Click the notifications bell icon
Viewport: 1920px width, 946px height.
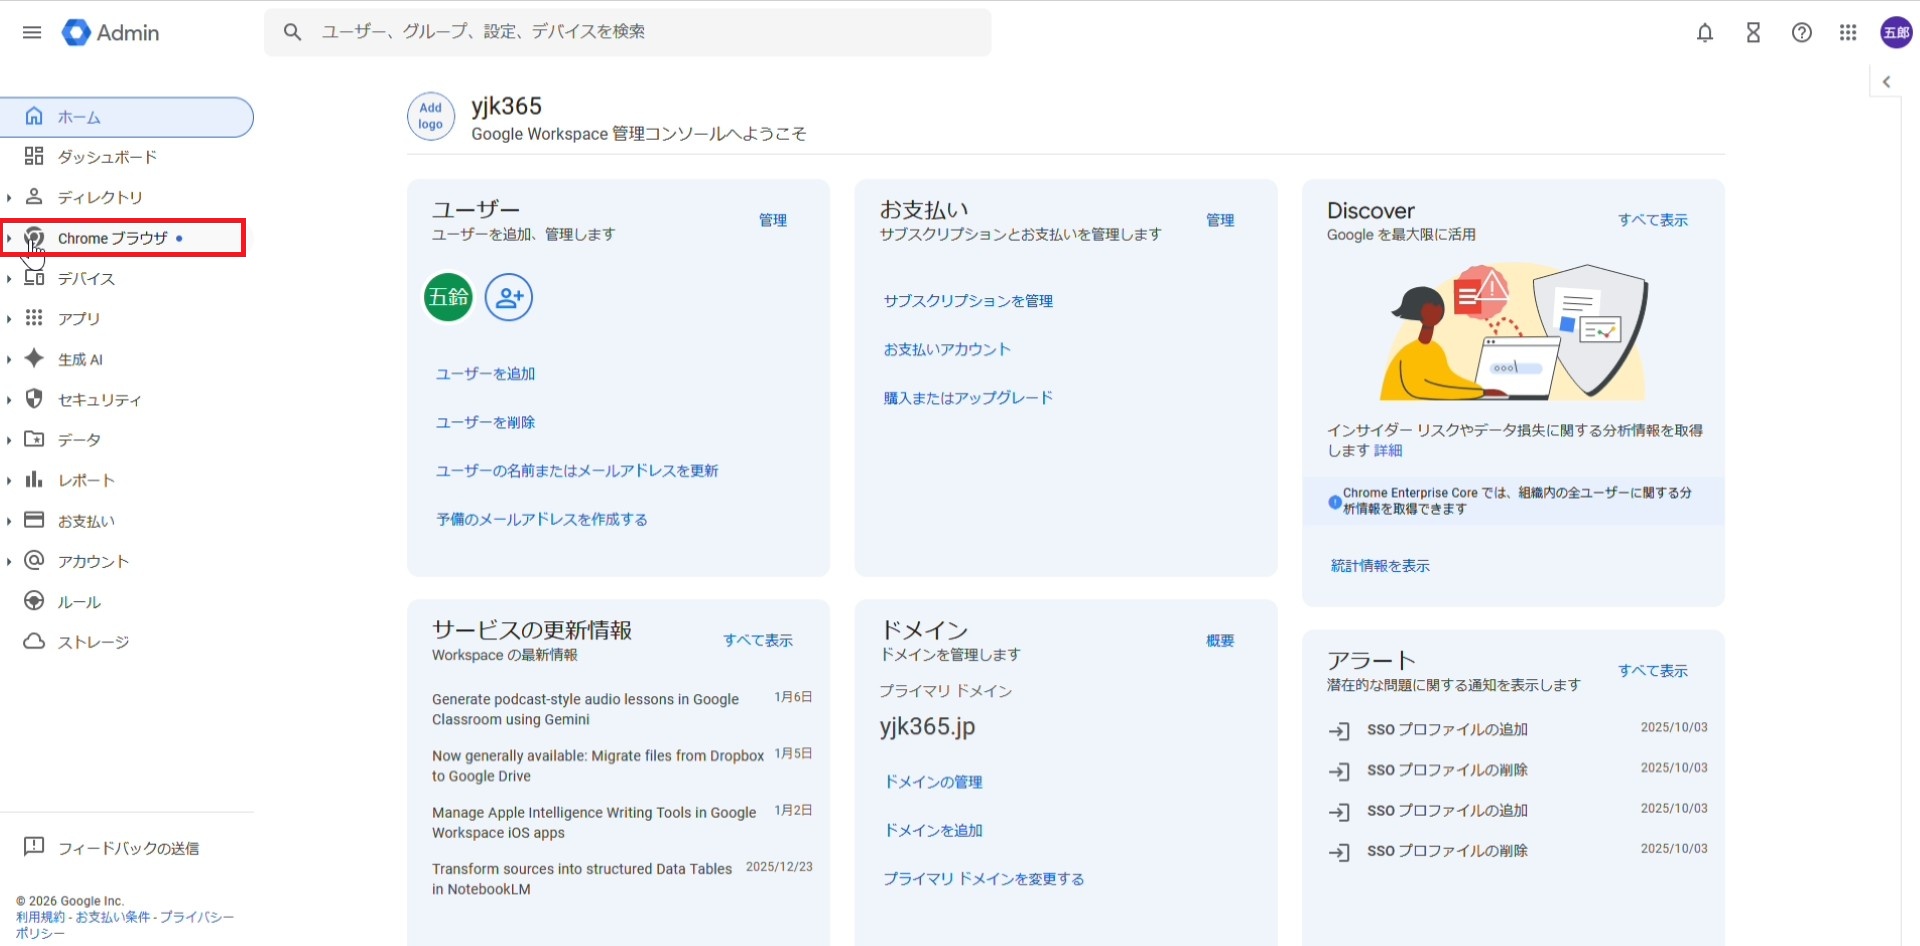(1705, 33)
